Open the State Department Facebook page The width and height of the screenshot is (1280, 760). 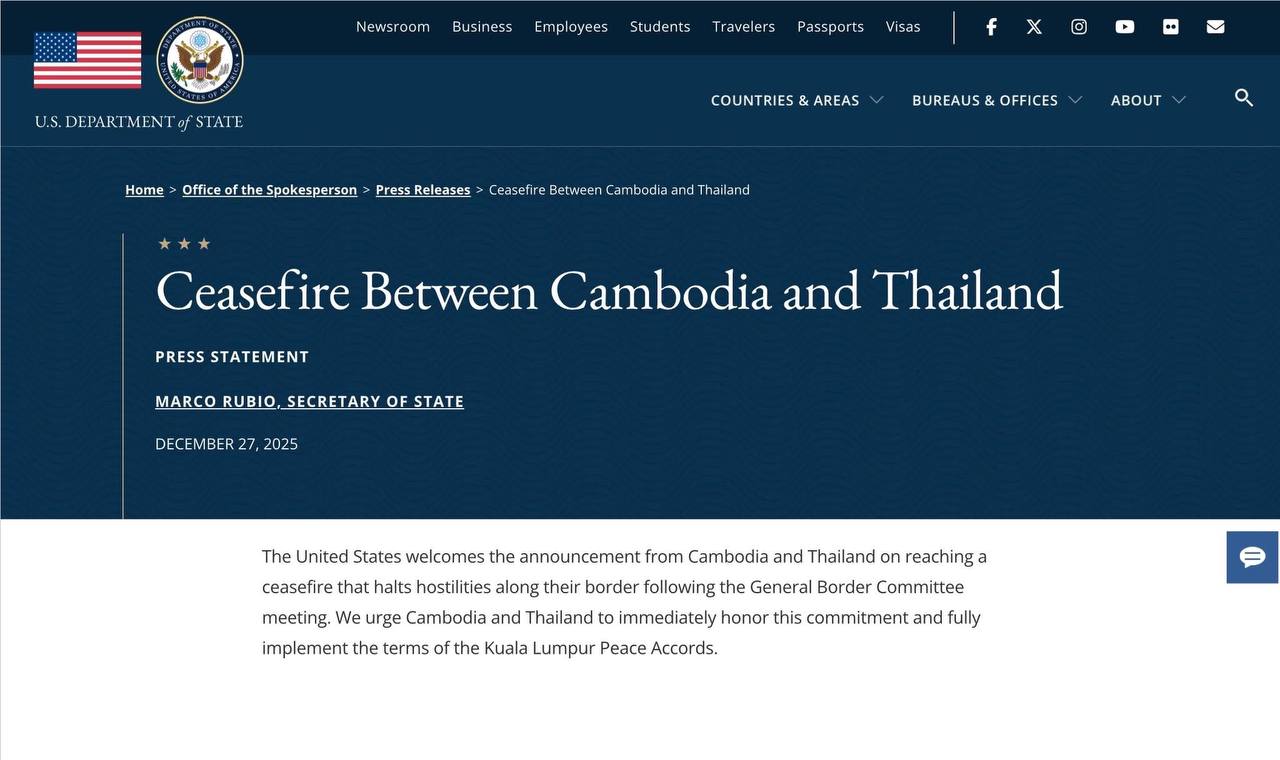pyautogui.click(x=991, y=27)
